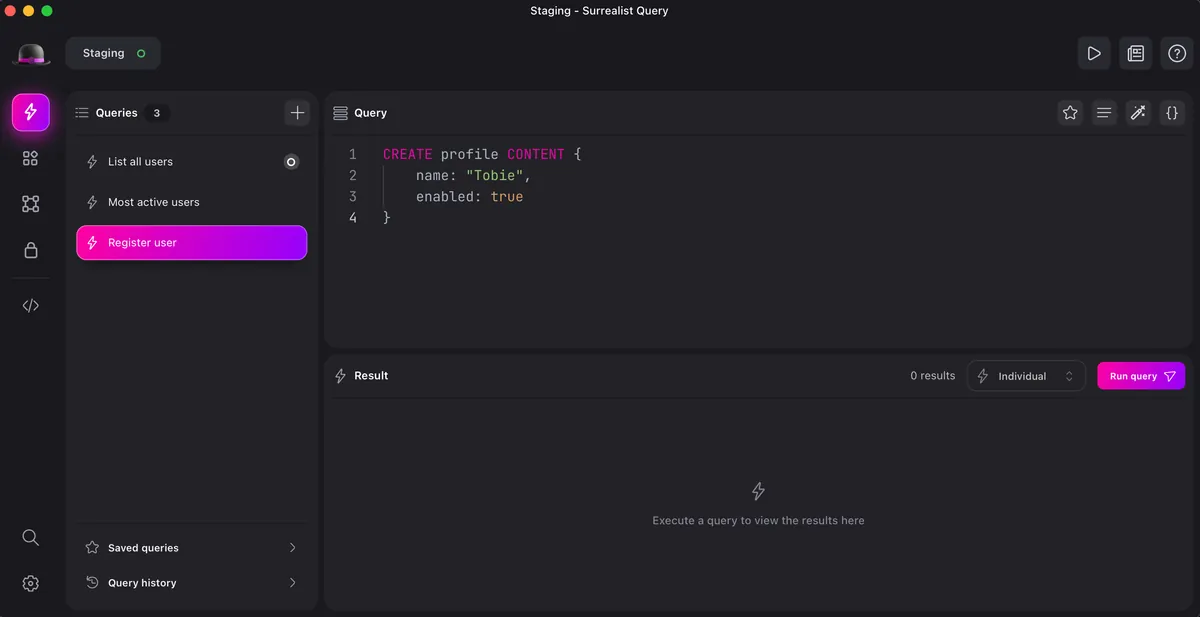Open settings gear in sidebar
1200x617 pixels.
31,583
